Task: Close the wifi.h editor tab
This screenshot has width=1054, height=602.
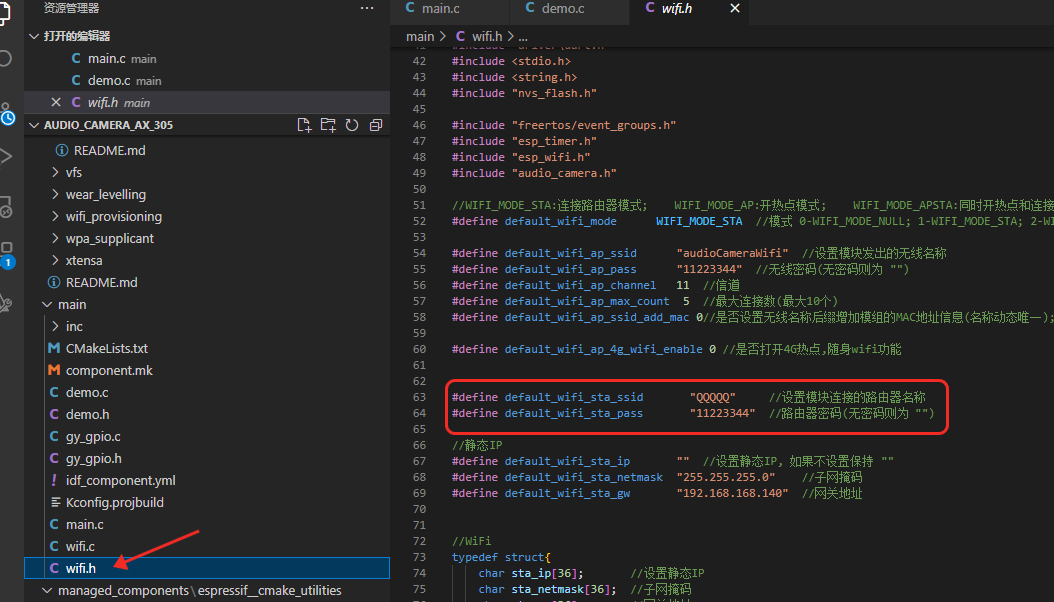Action: click(x=735, y=8)
